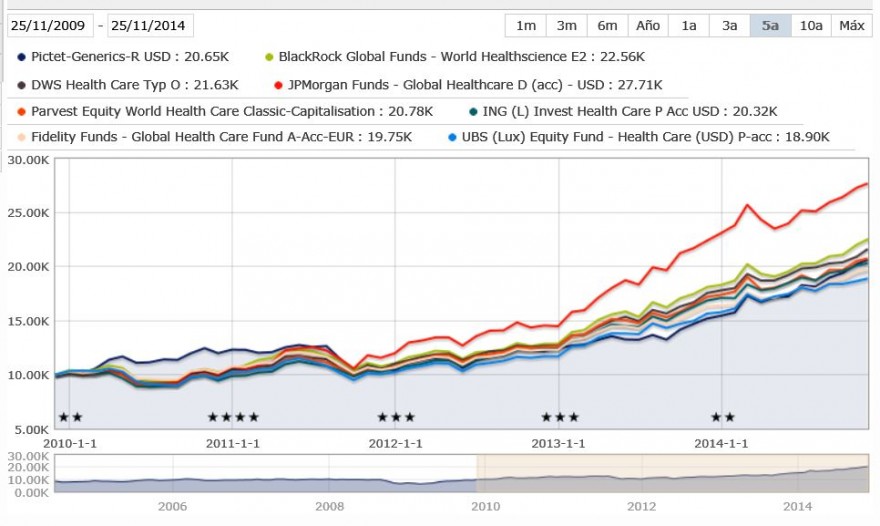Click the highlighted range in the overview navigator
Screen dimensions: 880x526
[x=672, y=474]
